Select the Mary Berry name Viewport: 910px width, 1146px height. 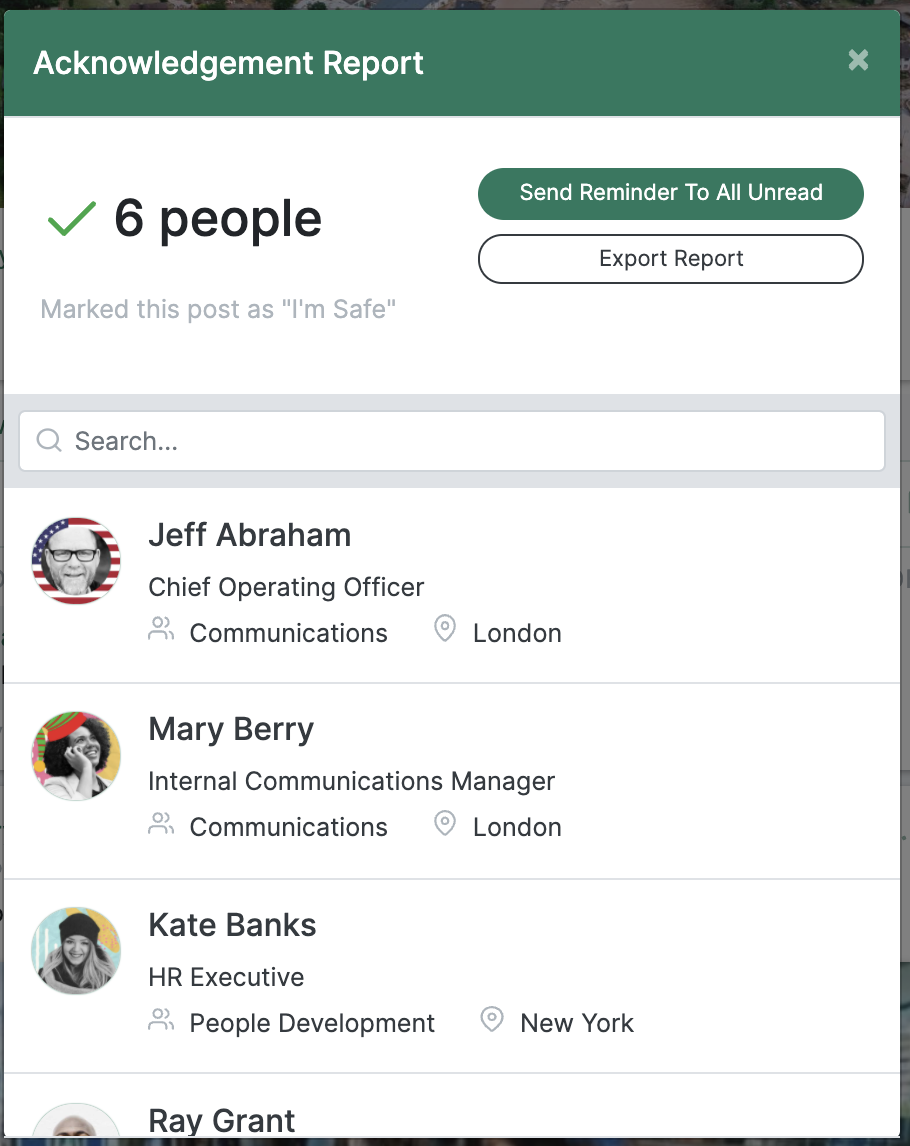pyautogui.click(x=231, y=729)
